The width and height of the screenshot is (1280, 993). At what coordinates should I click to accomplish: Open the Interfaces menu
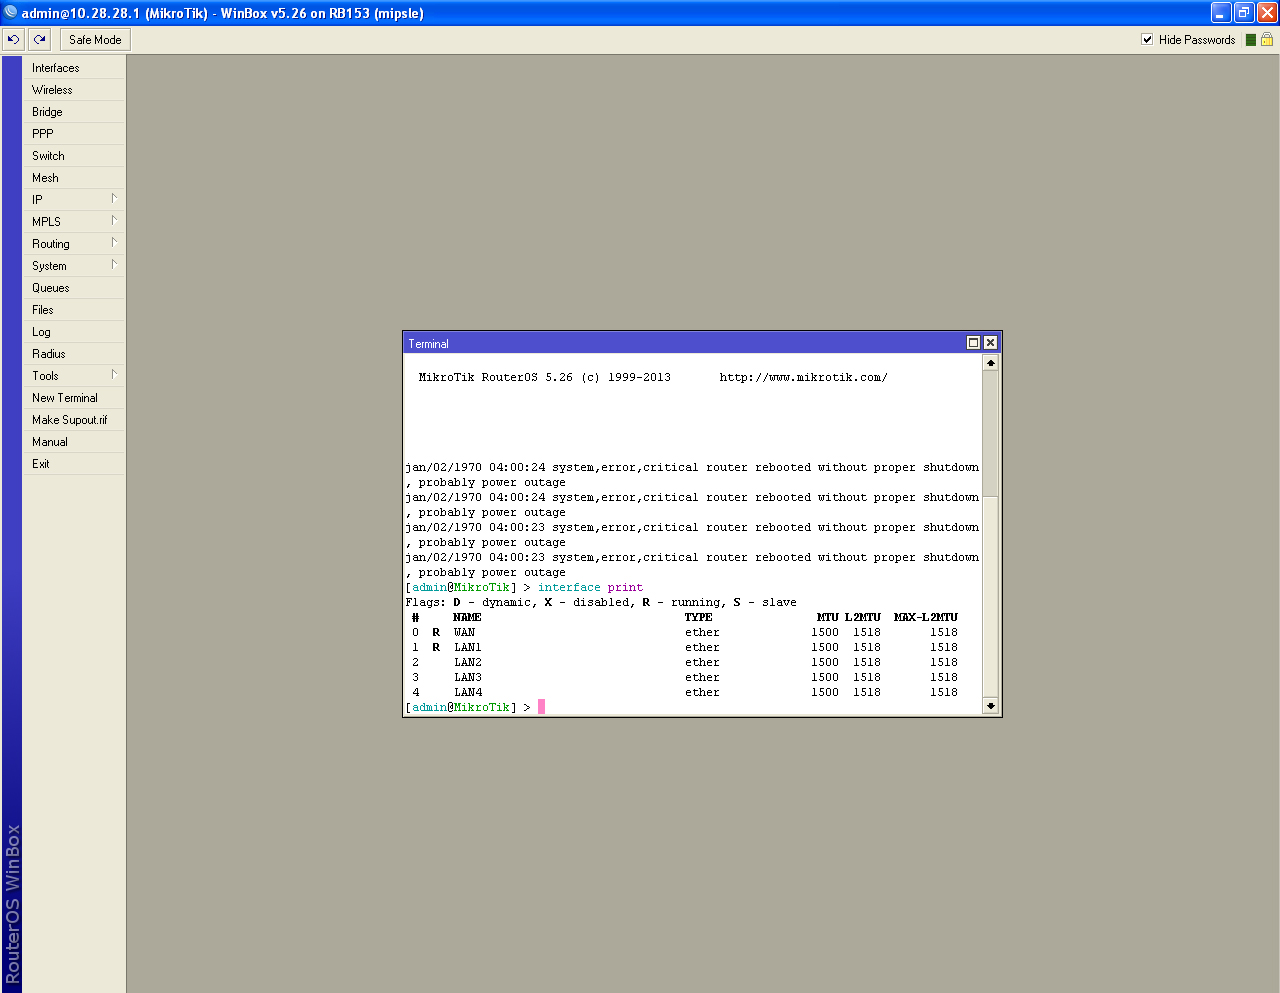[x=74, y=68]
